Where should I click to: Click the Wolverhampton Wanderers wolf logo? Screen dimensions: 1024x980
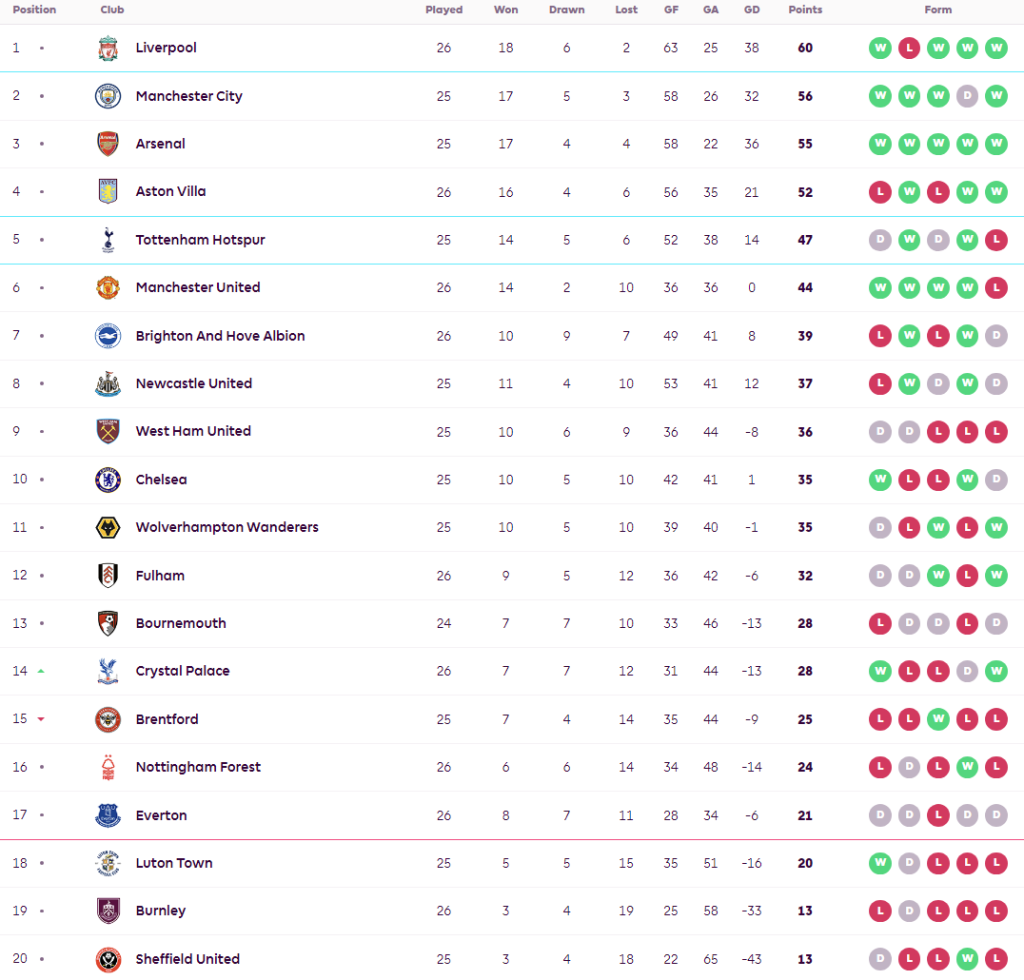coord(108,528)
